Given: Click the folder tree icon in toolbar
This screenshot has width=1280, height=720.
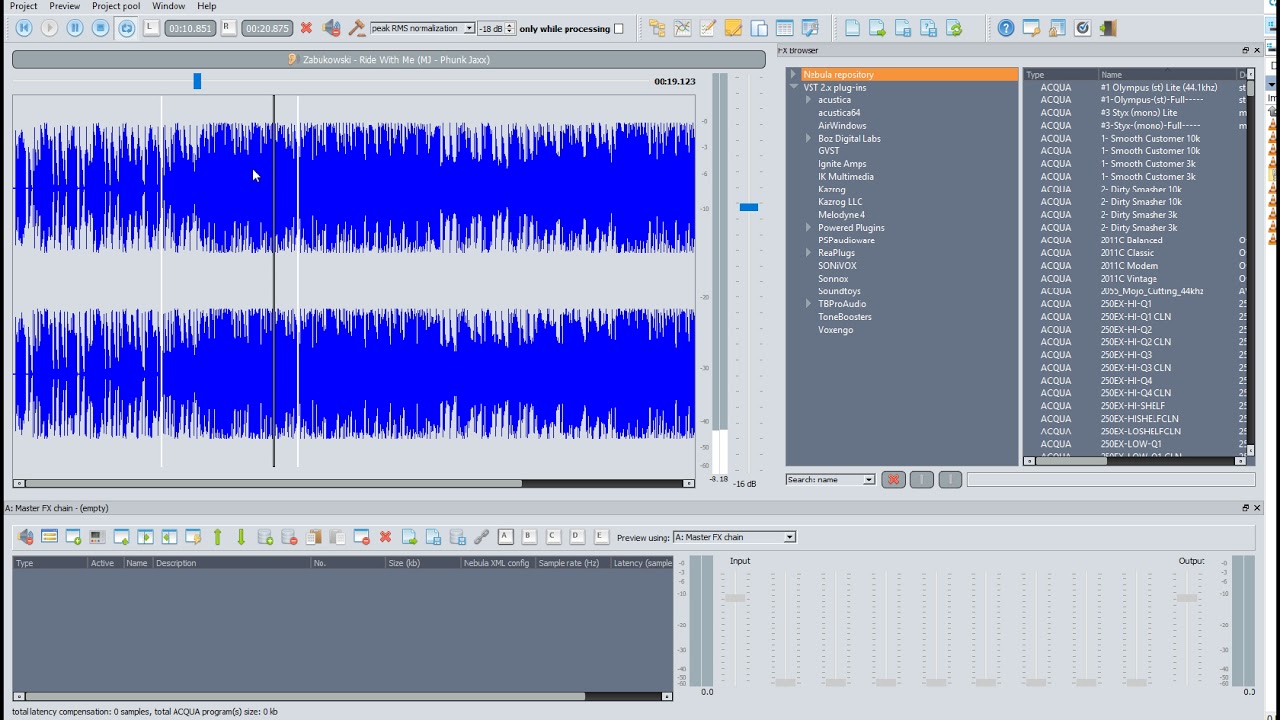Looking at the screenshot, I should 657,28.
